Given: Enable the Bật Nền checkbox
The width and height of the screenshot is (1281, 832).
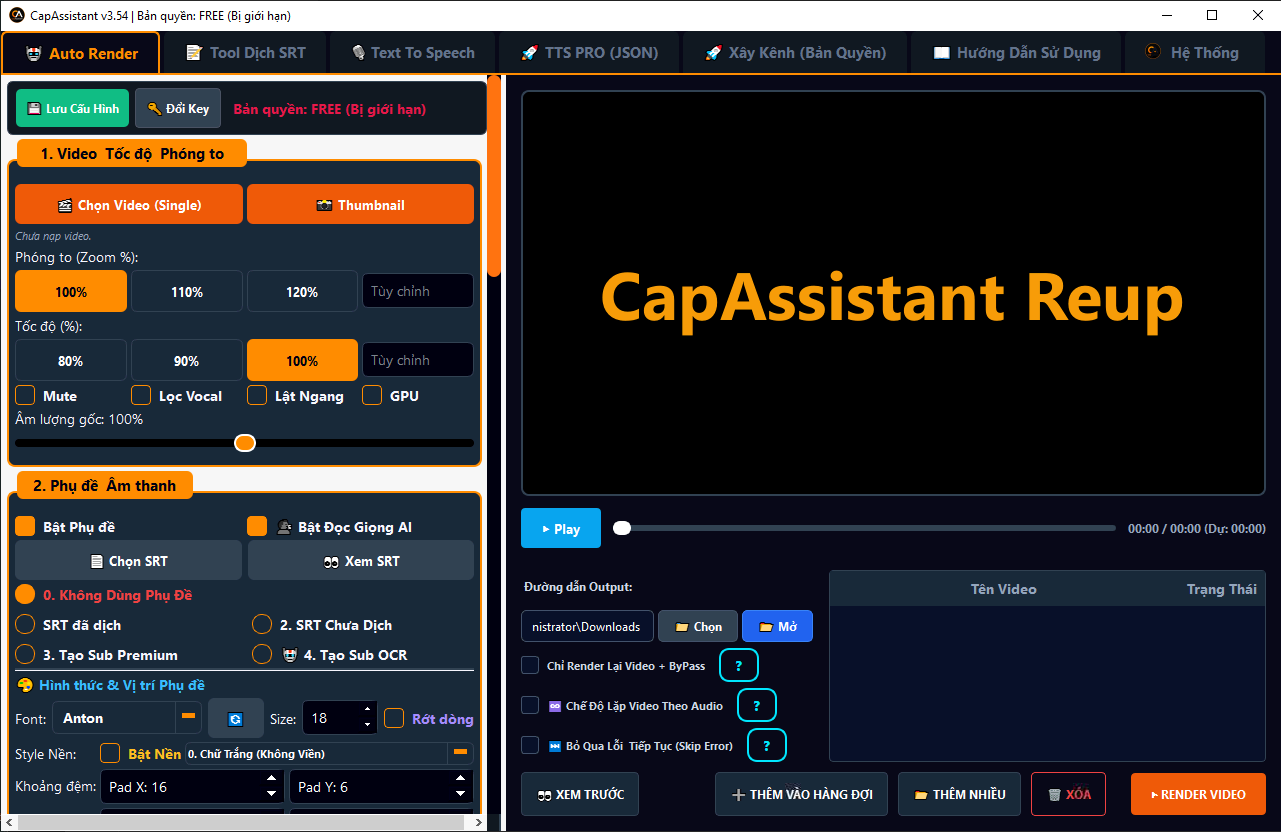Looking at the screenshot, I should (110, 753).
